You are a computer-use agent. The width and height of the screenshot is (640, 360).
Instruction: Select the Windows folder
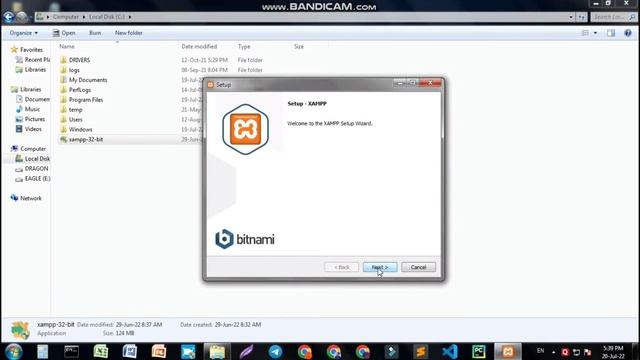pos(80,129)
